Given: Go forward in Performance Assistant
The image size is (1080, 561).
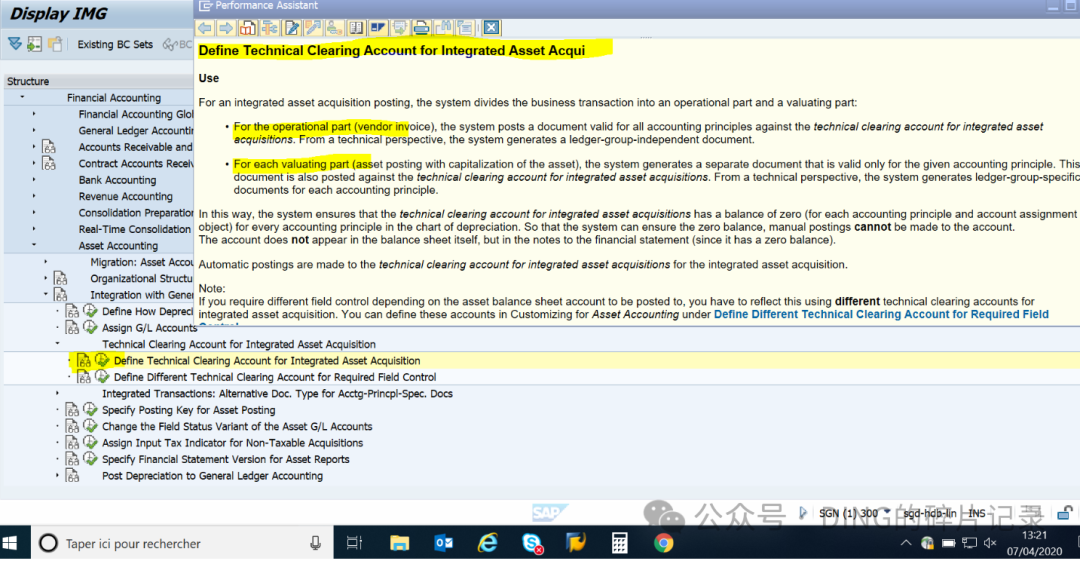Looking at the screenshot, I should (226, 28).
